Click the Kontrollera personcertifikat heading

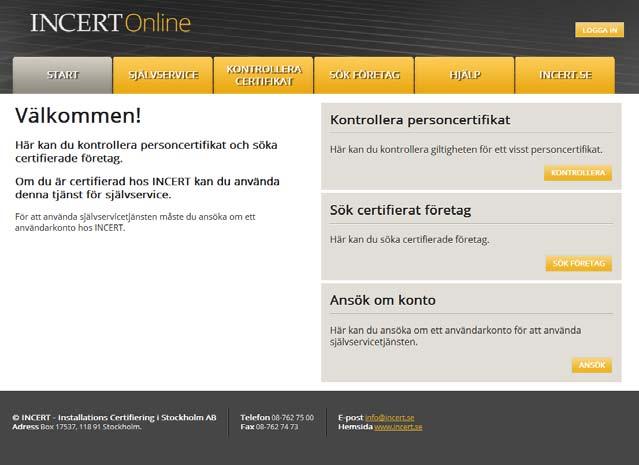pos(420,120)
